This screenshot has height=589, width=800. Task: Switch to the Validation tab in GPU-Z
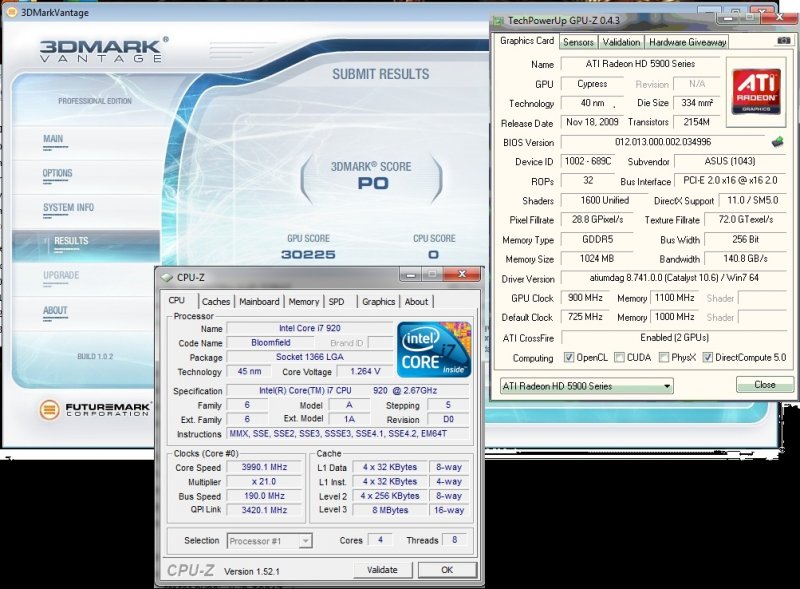tap(621, 42)
